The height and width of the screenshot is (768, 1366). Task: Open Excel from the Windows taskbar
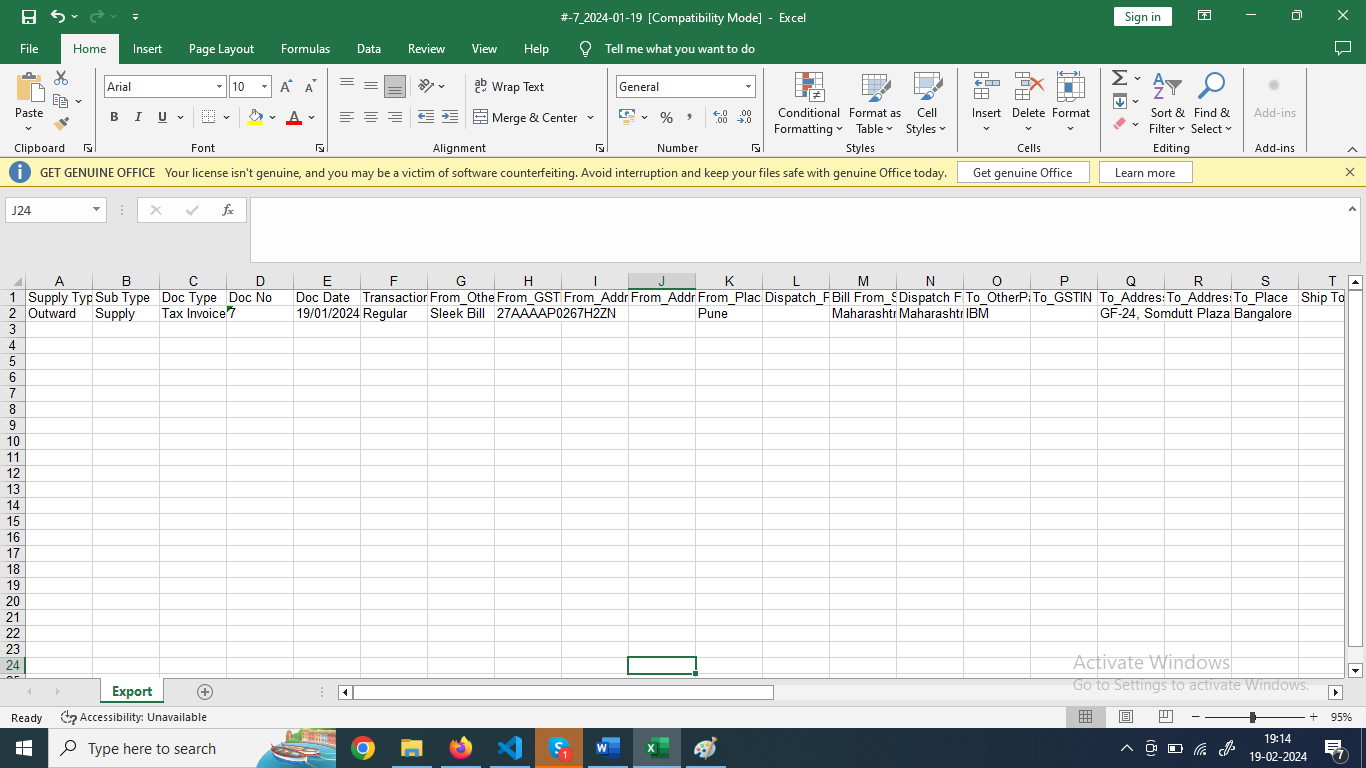click(657, 748)
